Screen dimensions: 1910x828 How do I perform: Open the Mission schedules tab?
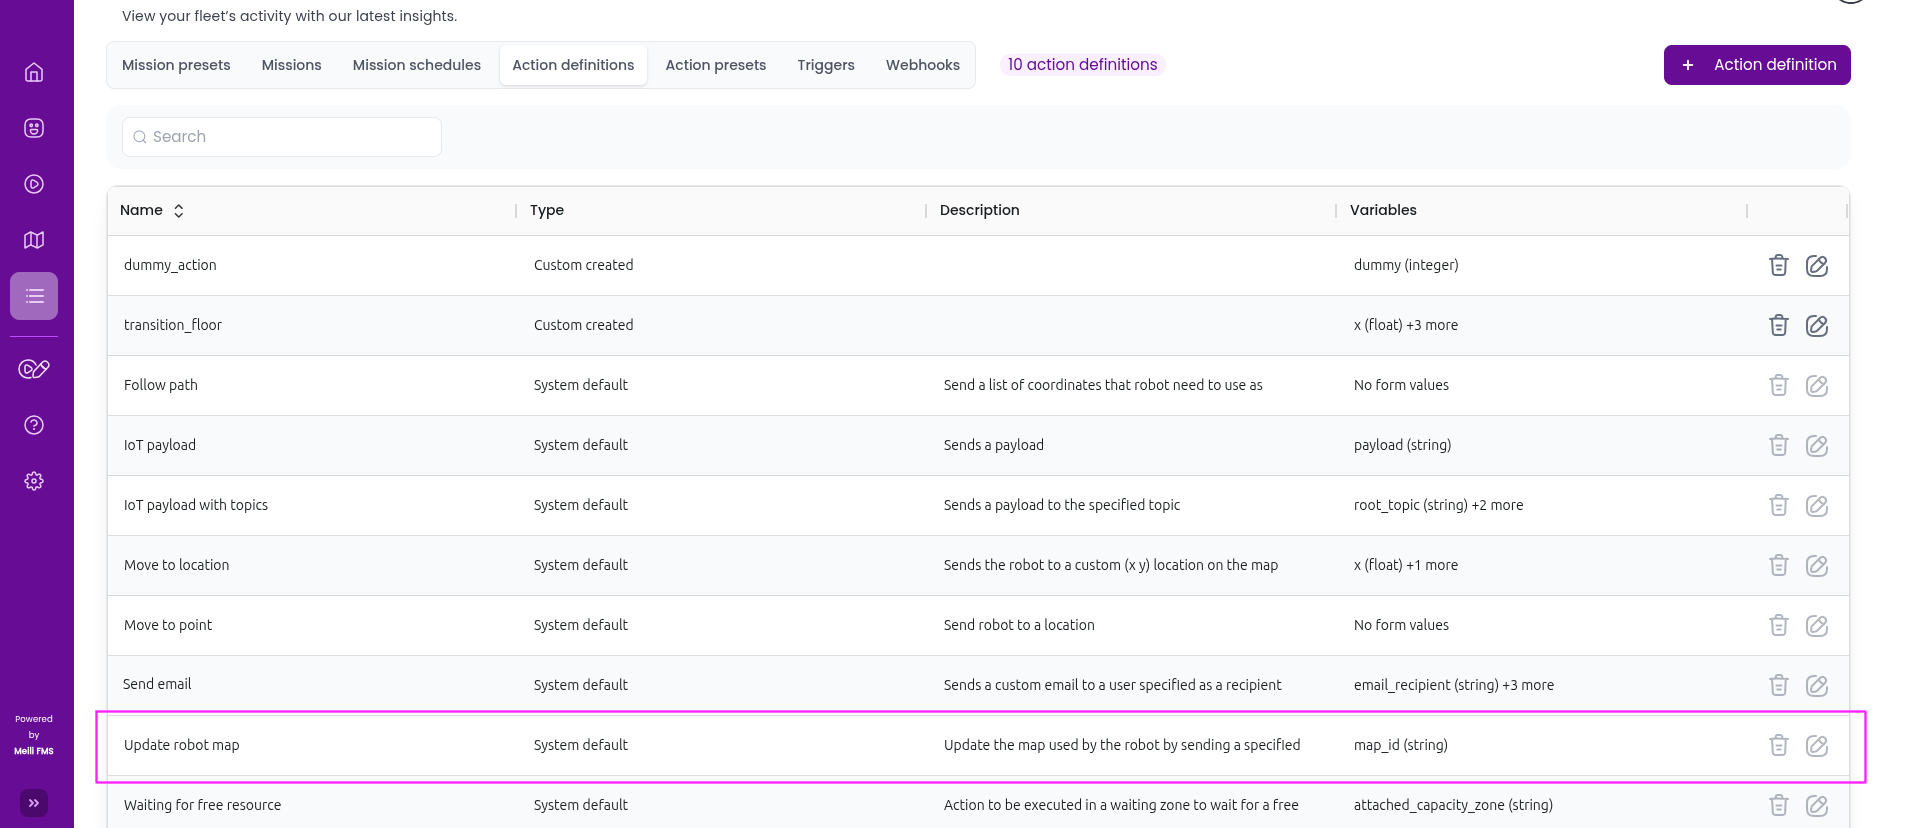tap(416, 65)
